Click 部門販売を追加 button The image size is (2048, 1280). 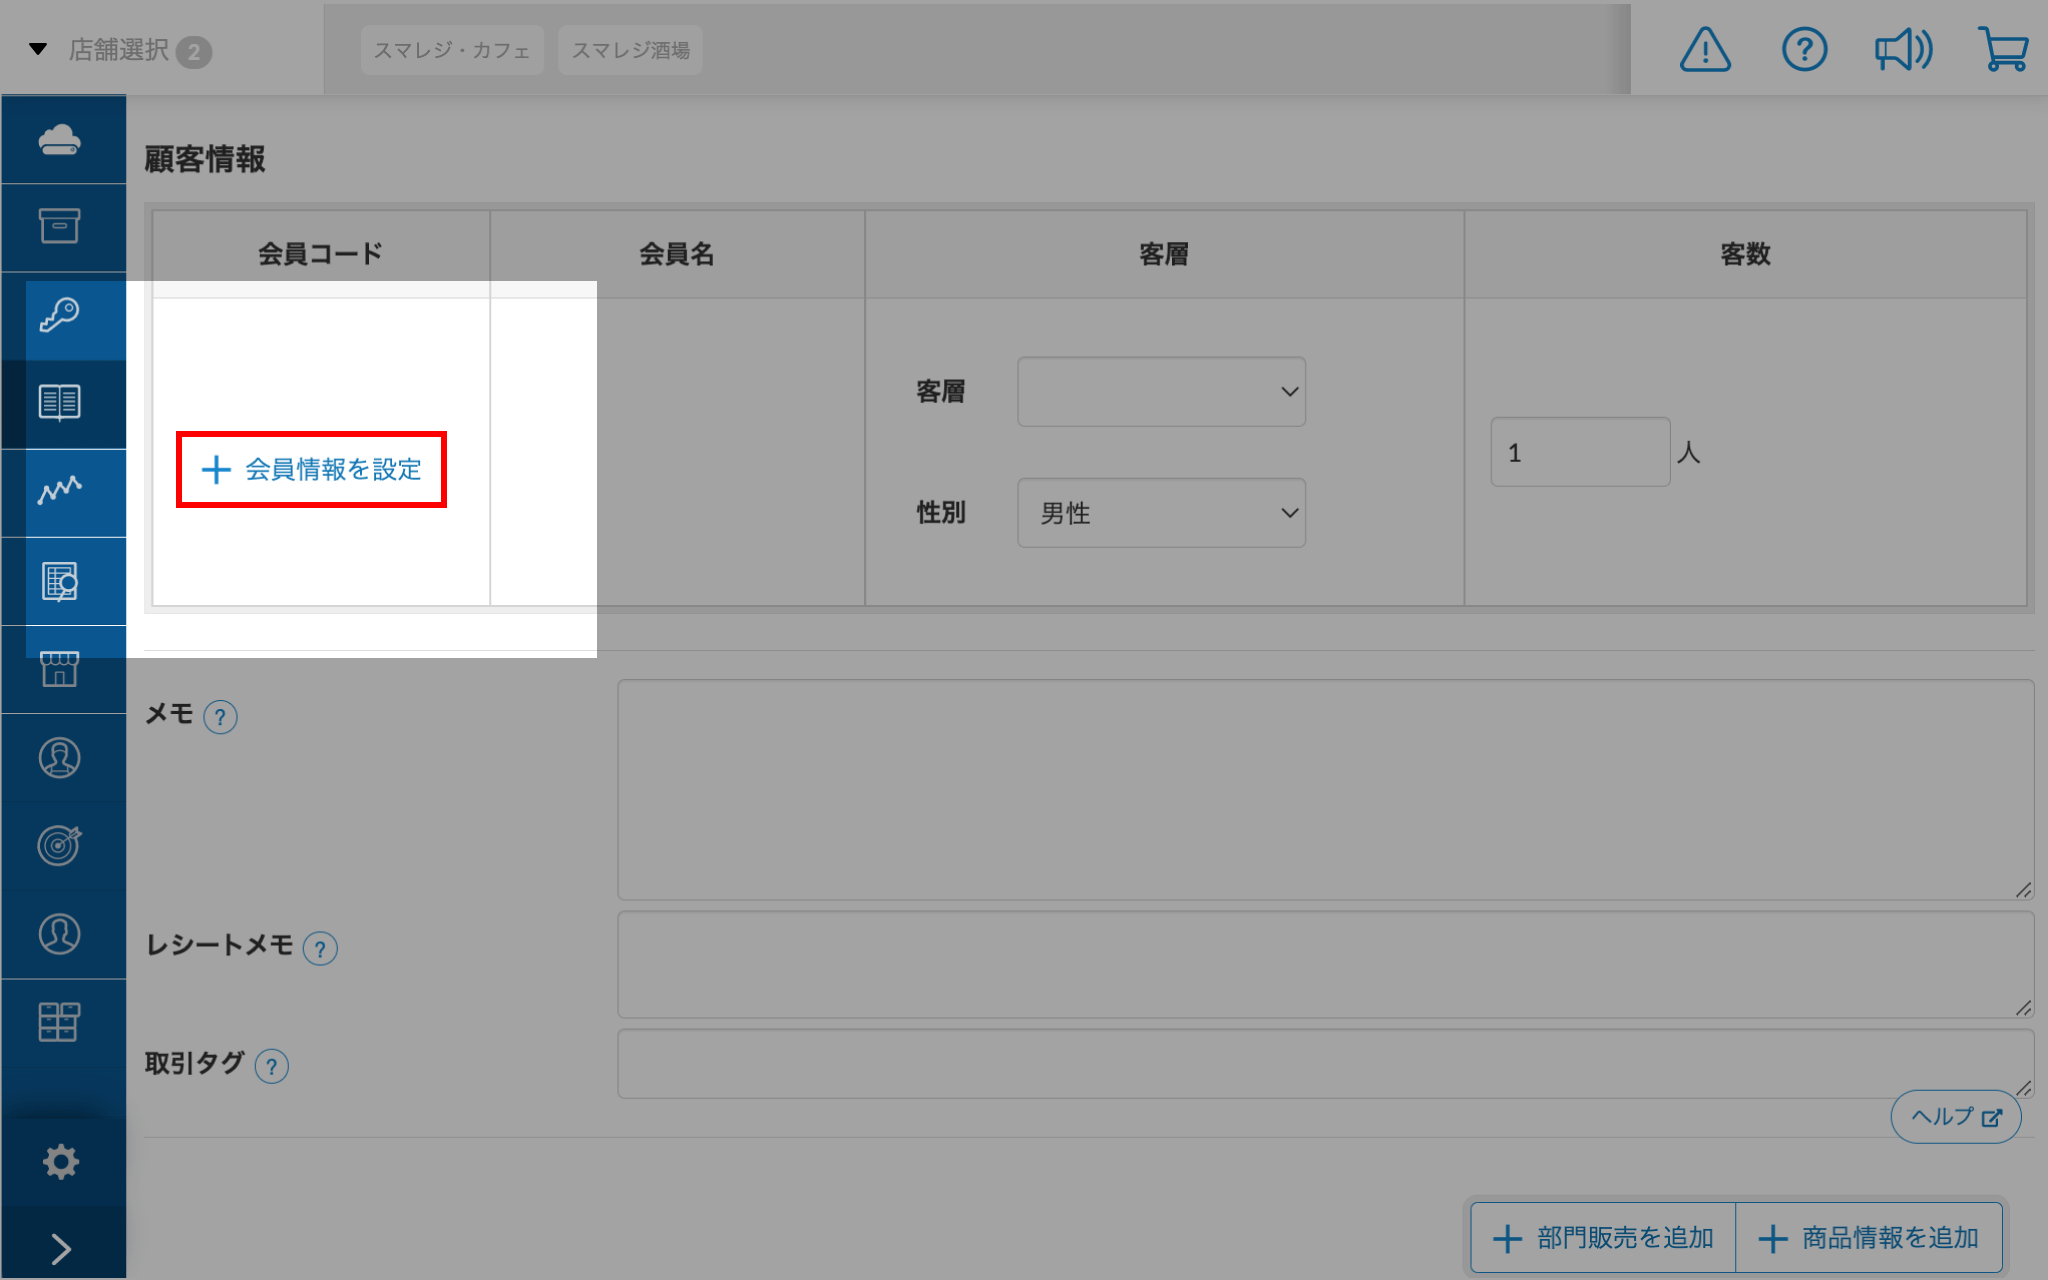[1603, 1238]
